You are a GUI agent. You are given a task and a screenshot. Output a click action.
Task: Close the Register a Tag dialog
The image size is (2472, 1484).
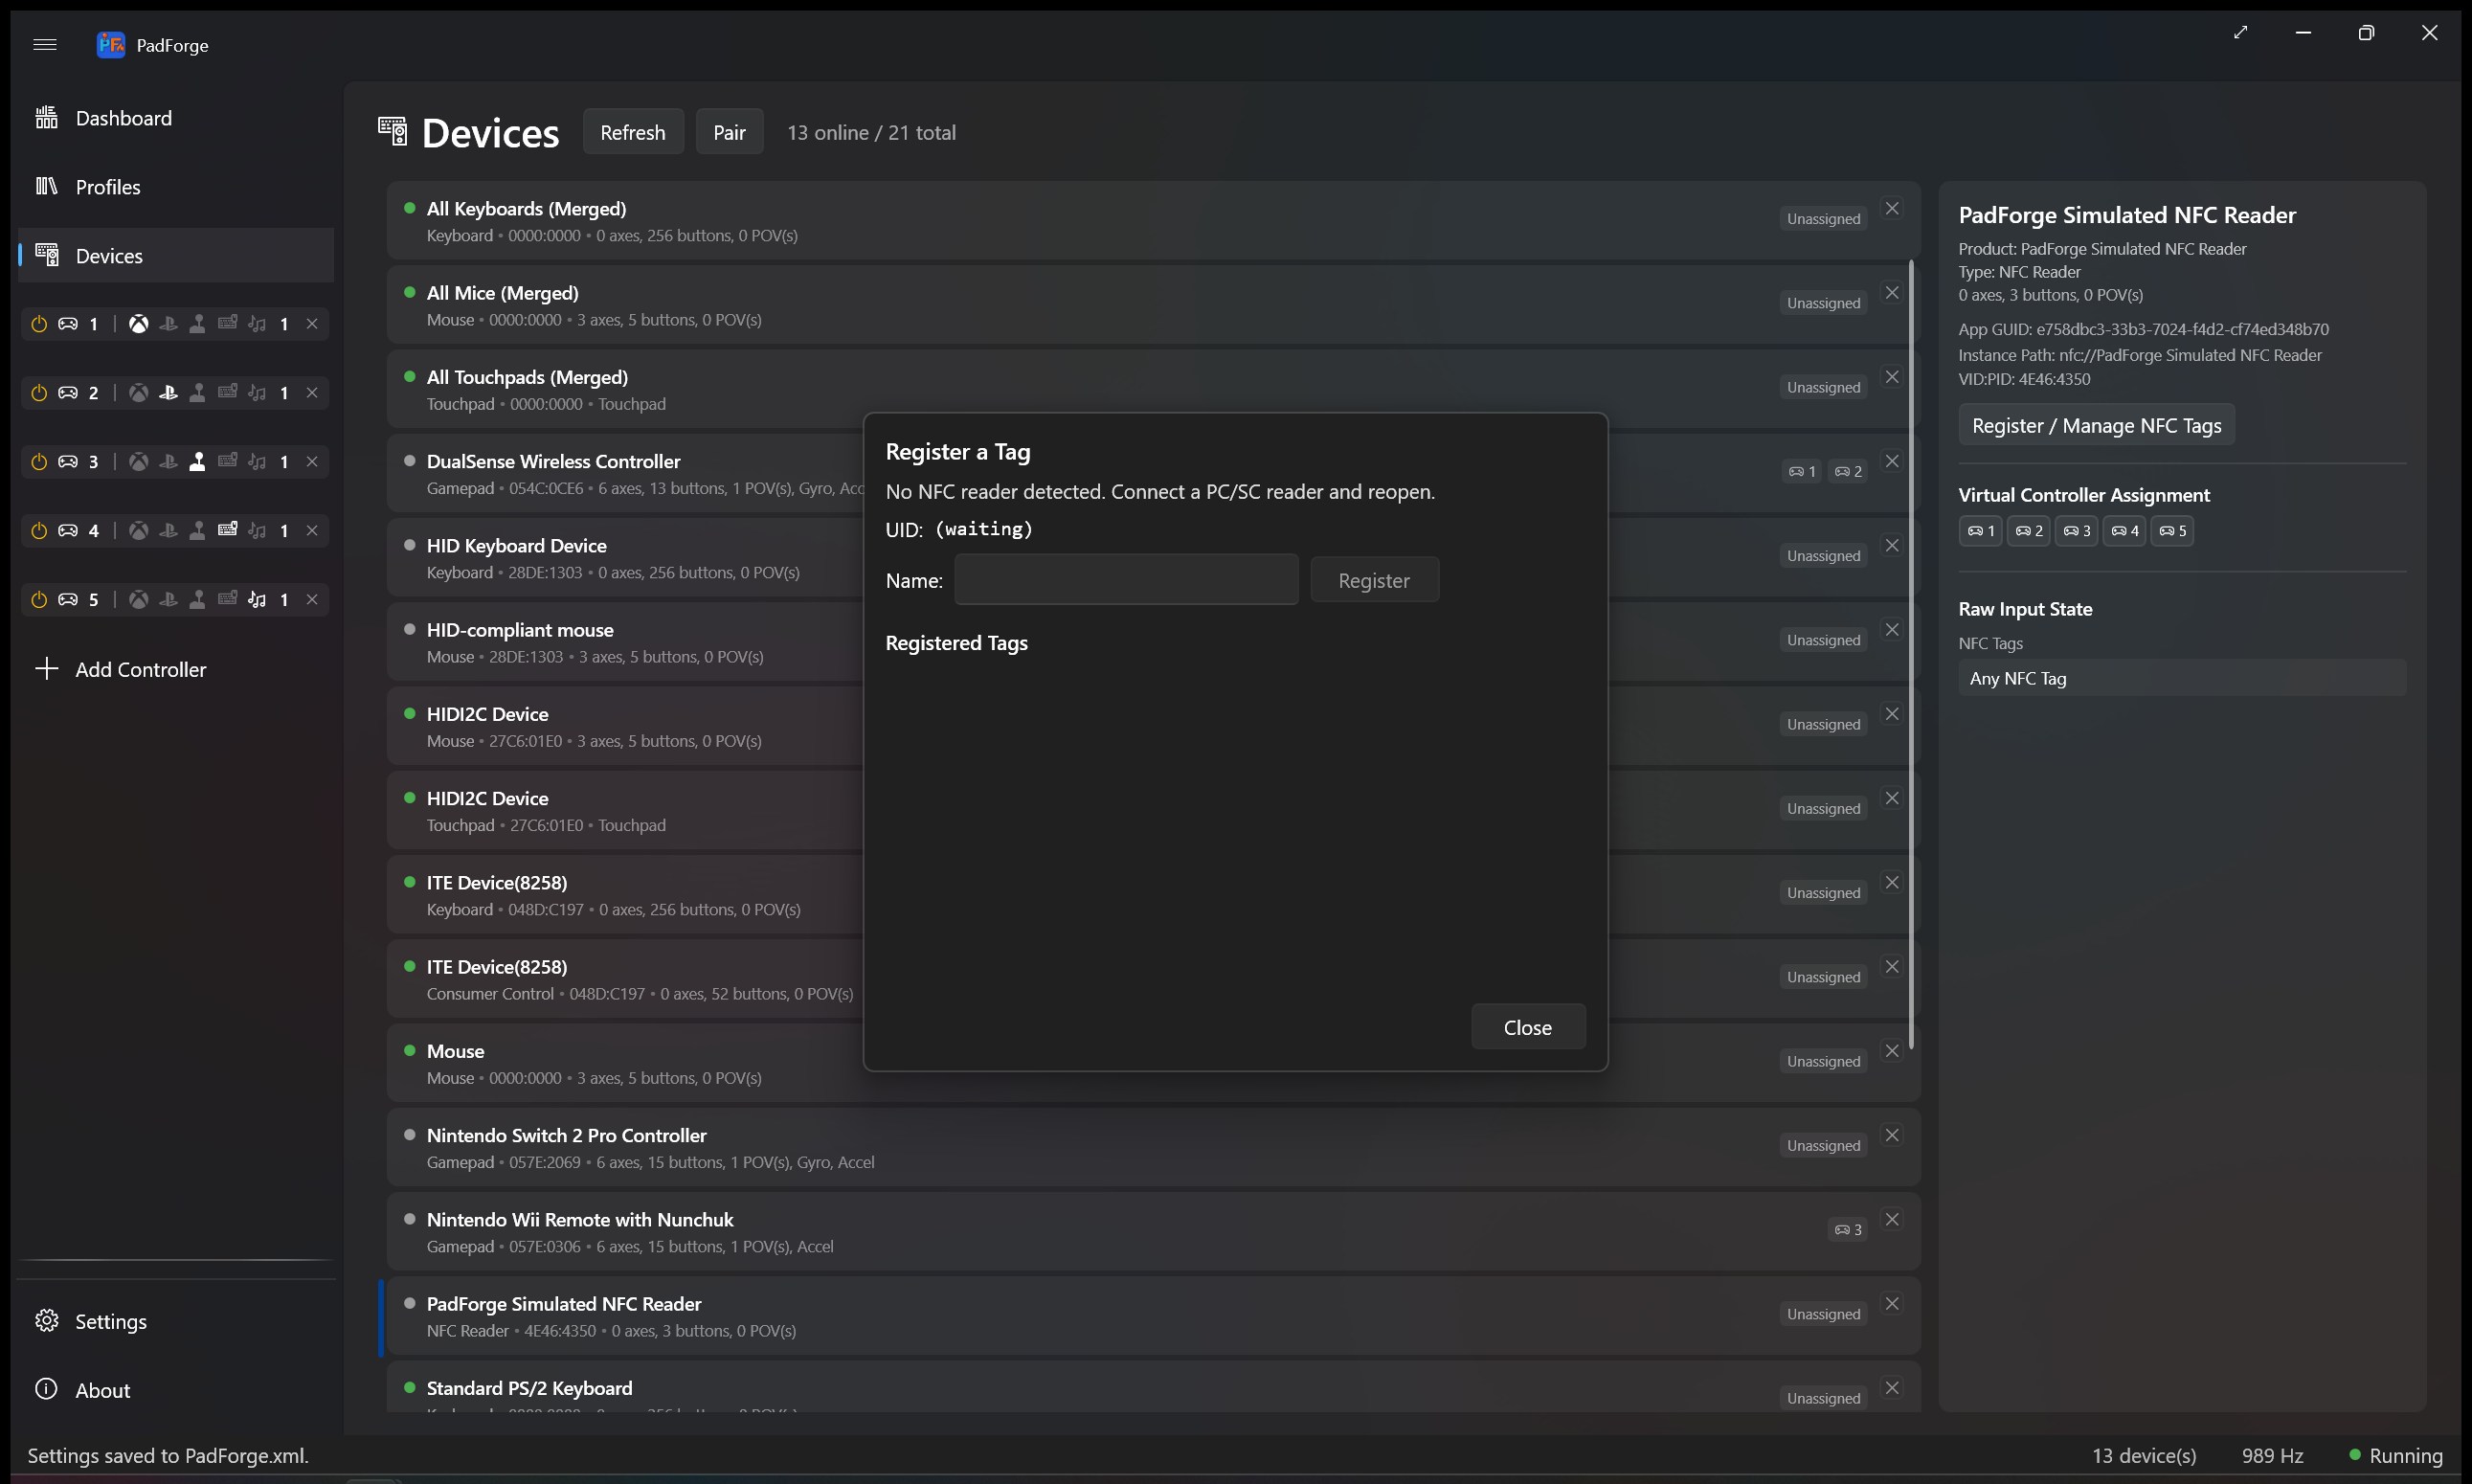coord(1527,1027)
